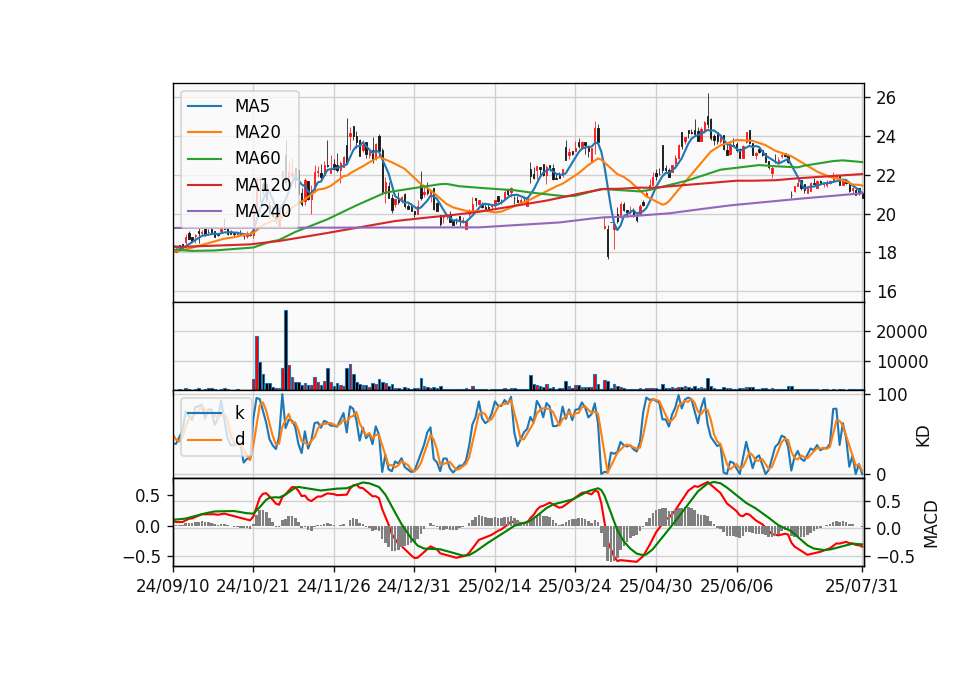Click the k label in KD legend
Screen dimensions: 960x690
239,413
